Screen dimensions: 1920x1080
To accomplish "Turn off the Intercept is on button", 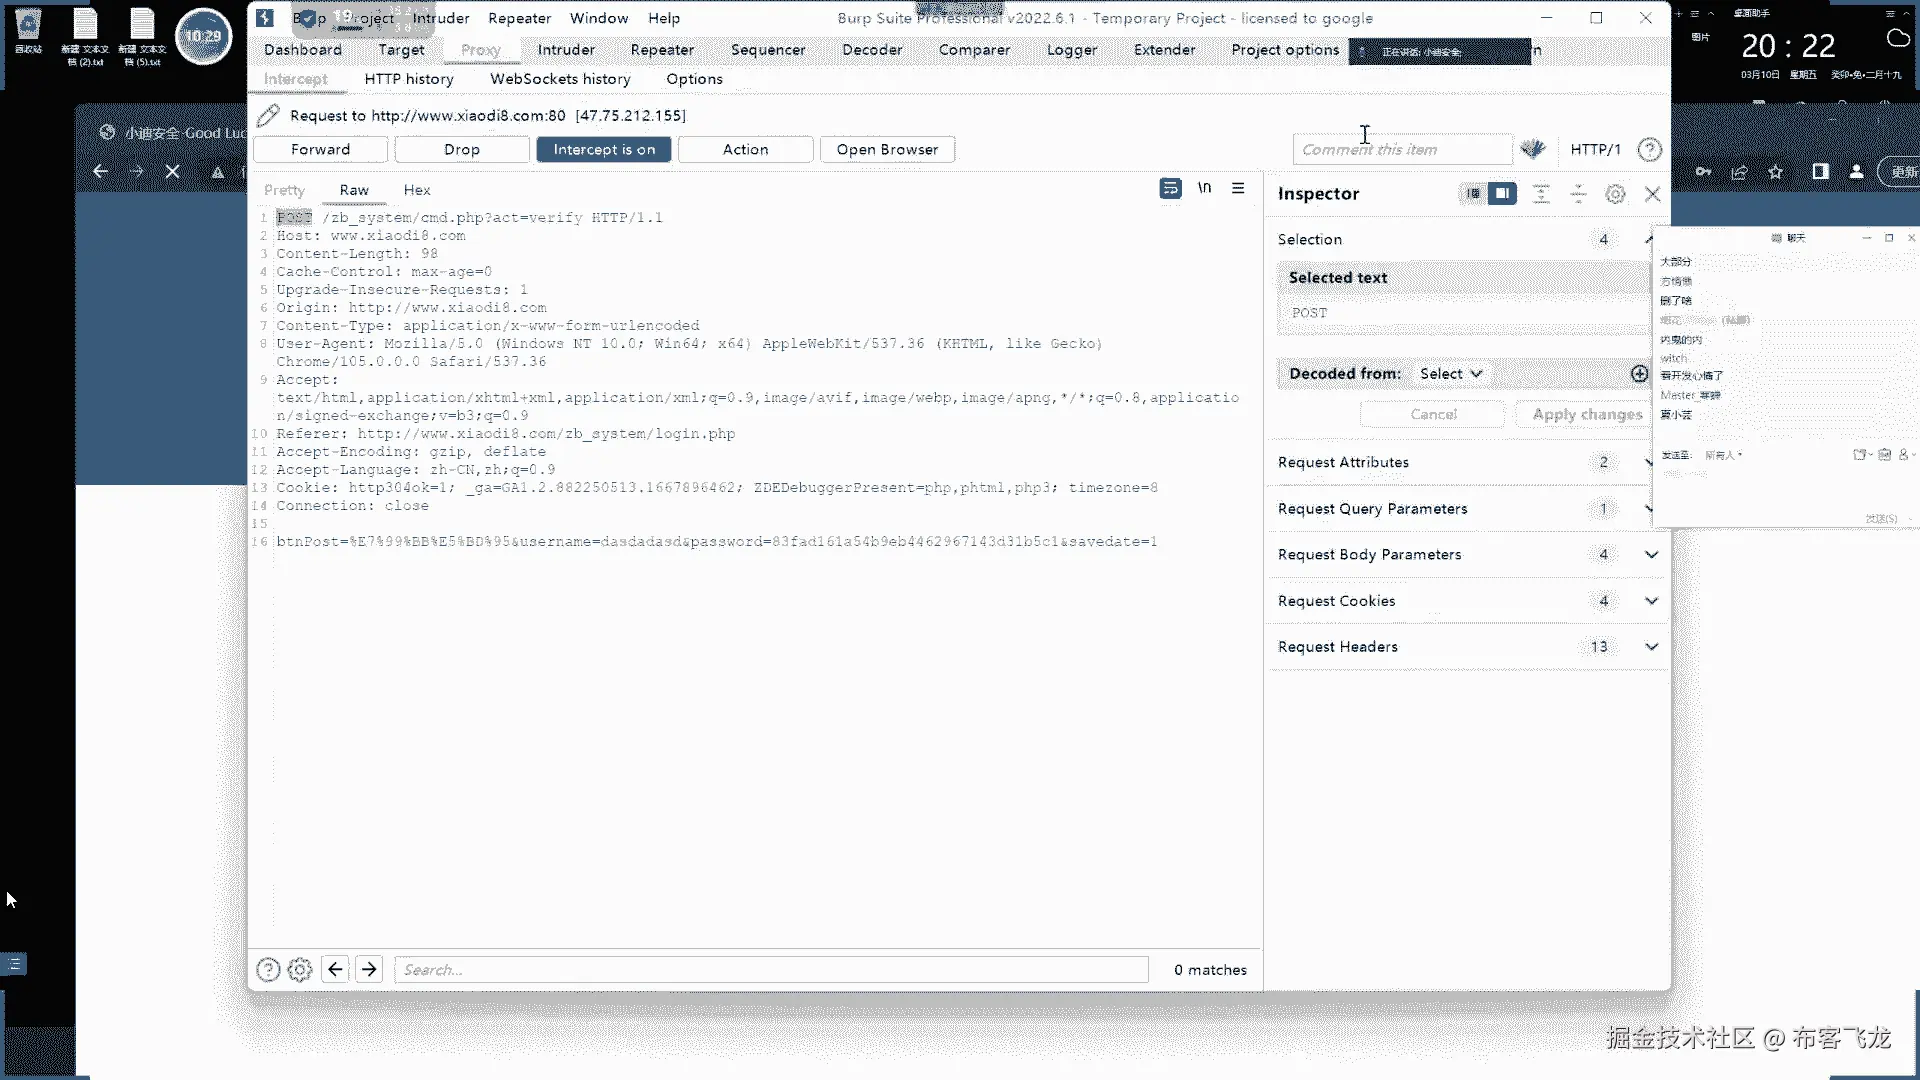I will [604, 149].
